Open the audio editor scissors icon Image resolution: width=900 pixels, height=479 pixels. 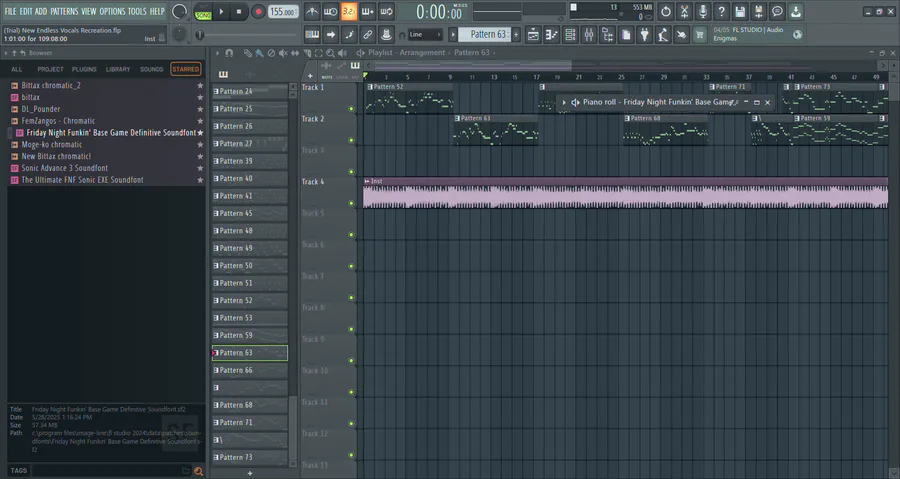click(x=684, y=11)
